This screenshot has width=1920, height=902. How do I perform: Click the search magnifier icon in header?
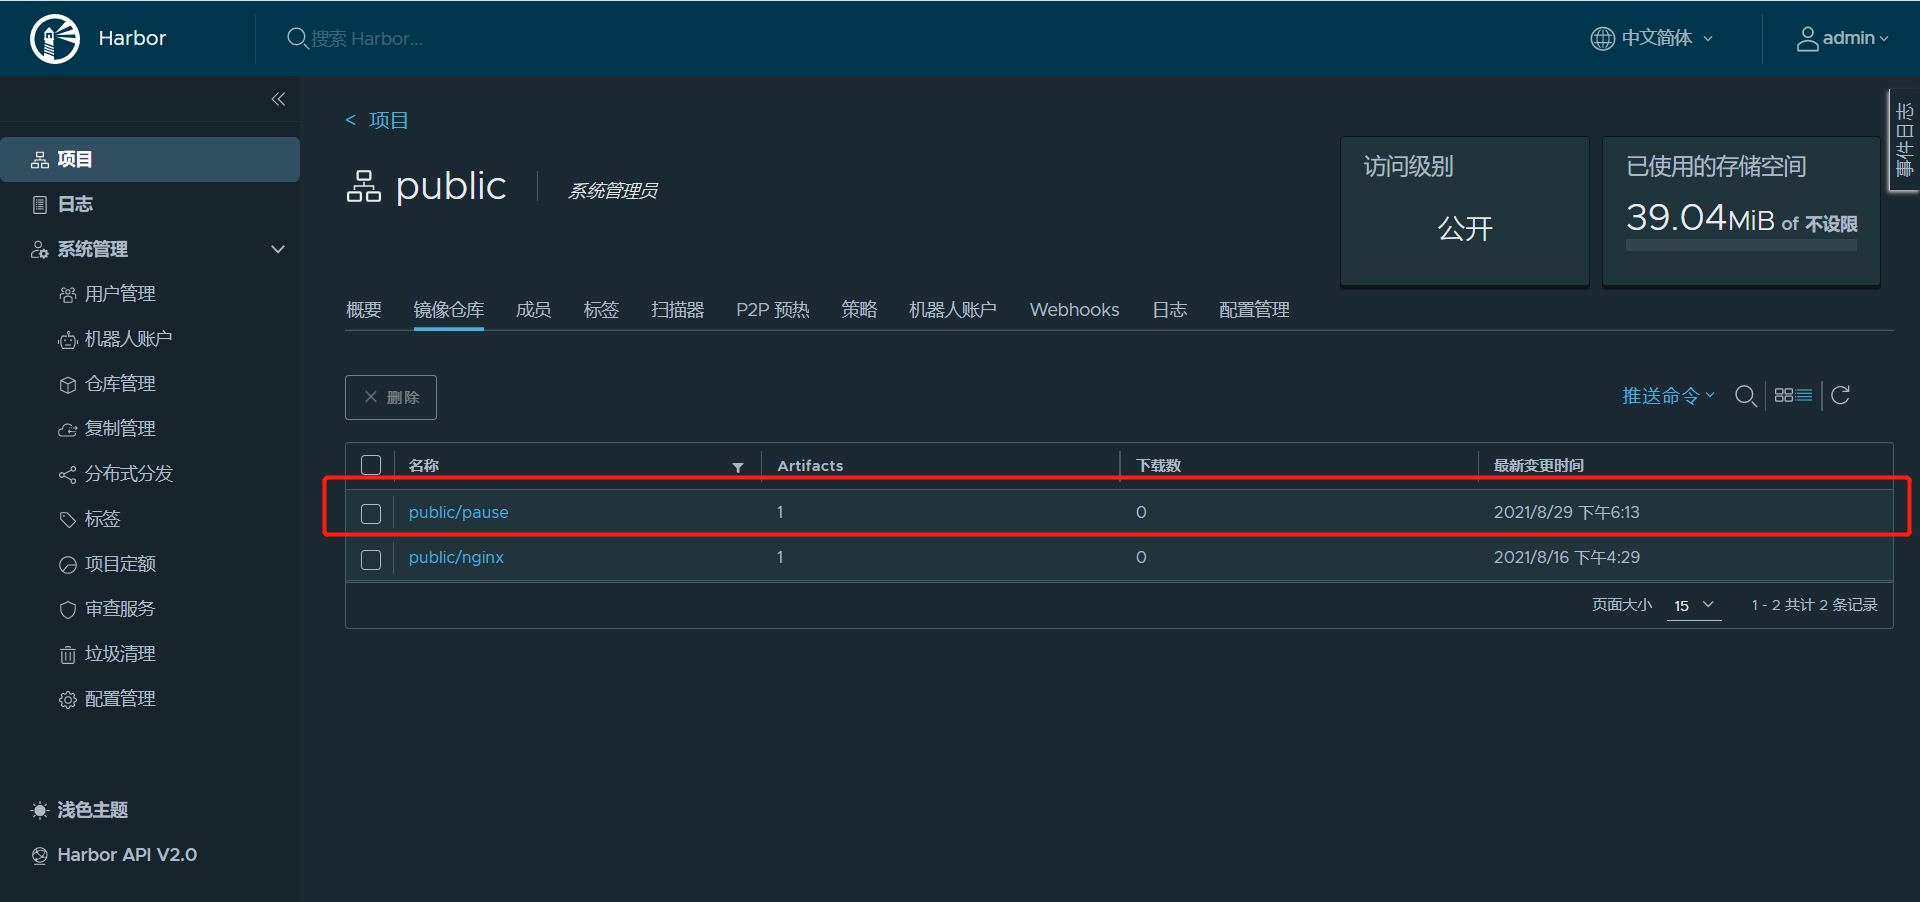297,38
